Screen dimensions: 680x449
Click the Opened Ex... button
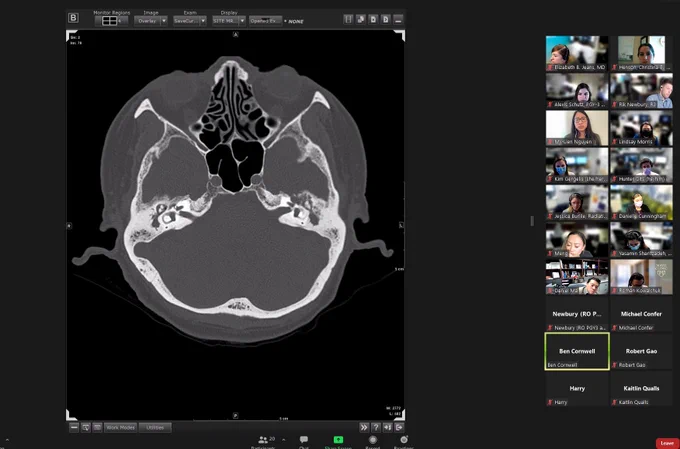265,21
